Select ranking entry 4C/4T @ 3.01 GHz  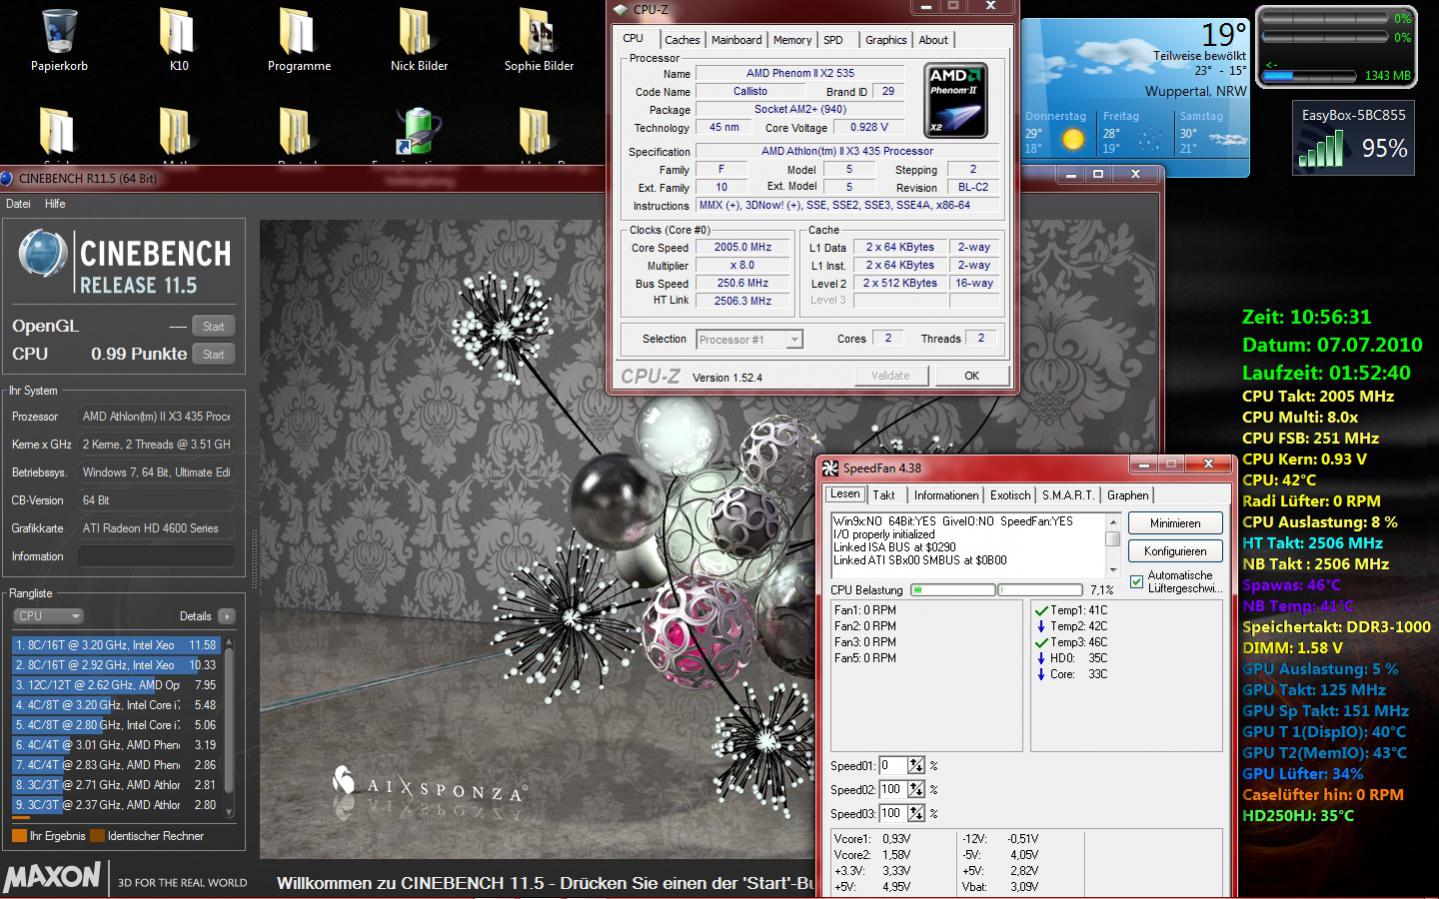click(x=117, y=745)
